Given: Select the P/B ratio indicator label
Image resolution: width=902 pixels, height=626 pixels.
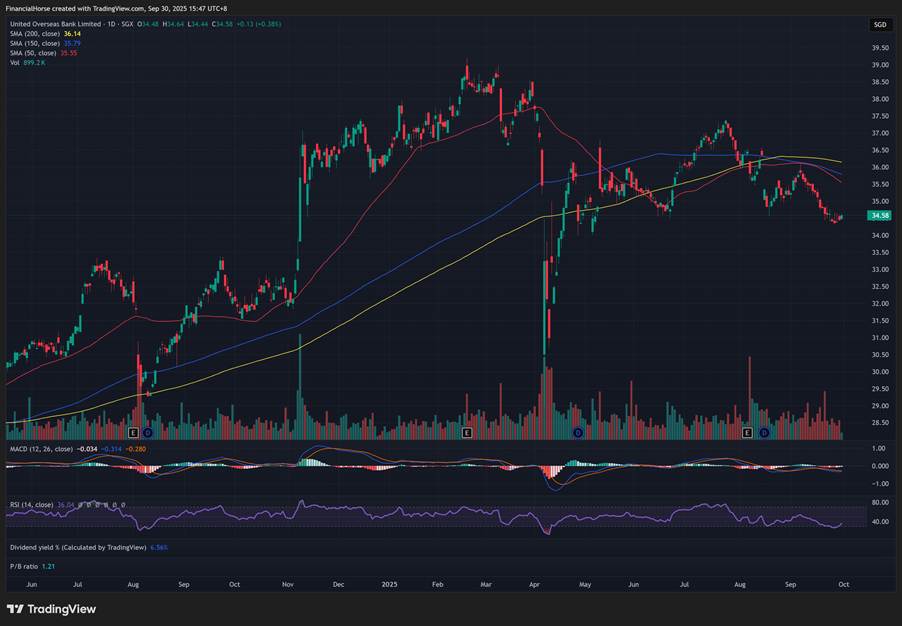Looking at the screenshot, I should point(24,566).
